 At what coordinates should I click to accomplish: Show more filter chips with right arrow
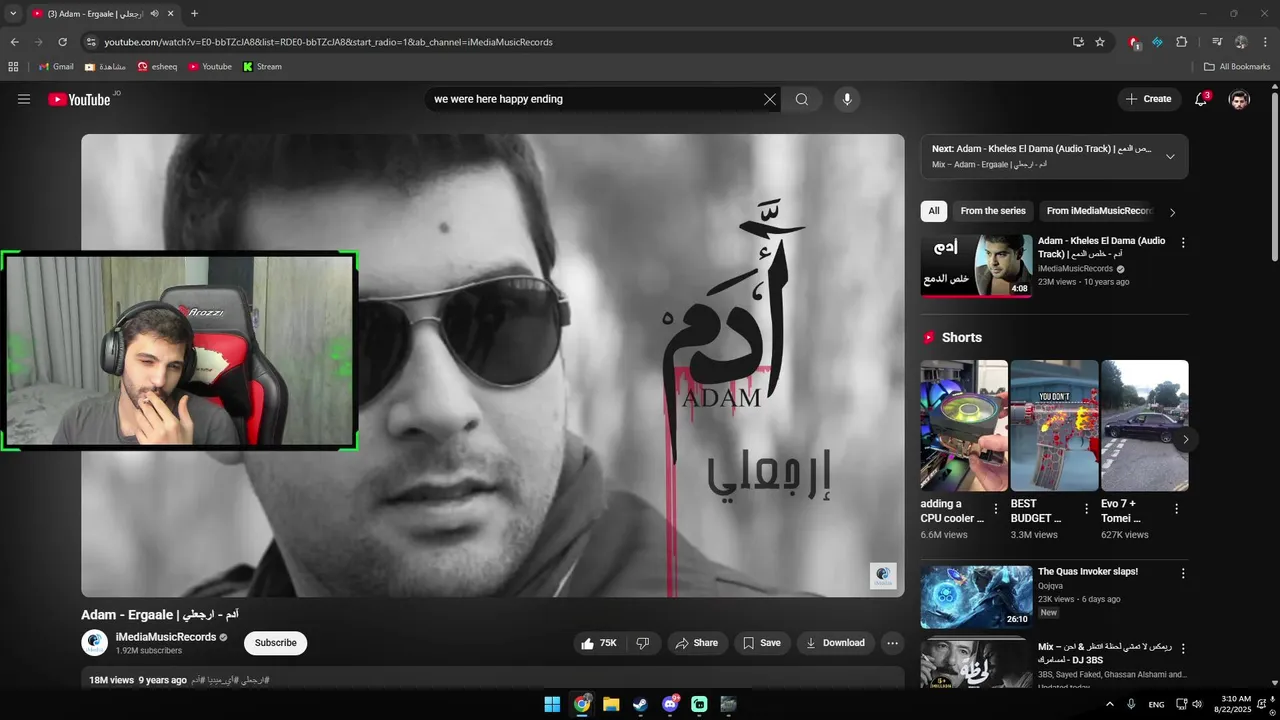(1173, 212)
